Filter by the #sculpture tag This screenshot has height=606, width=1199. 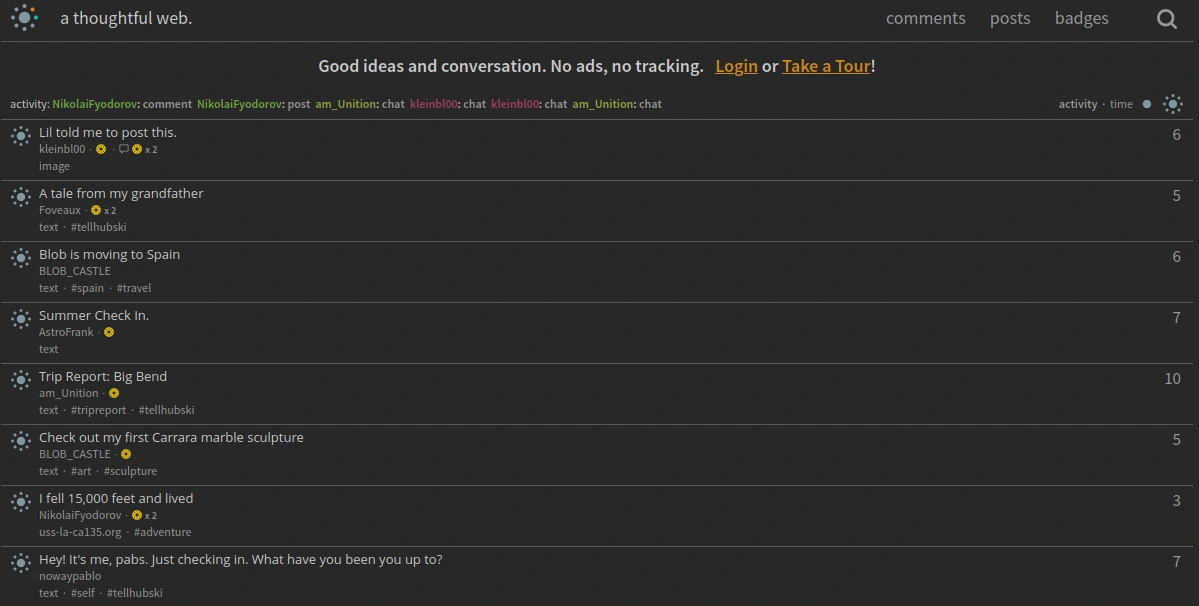click(130, 471)
